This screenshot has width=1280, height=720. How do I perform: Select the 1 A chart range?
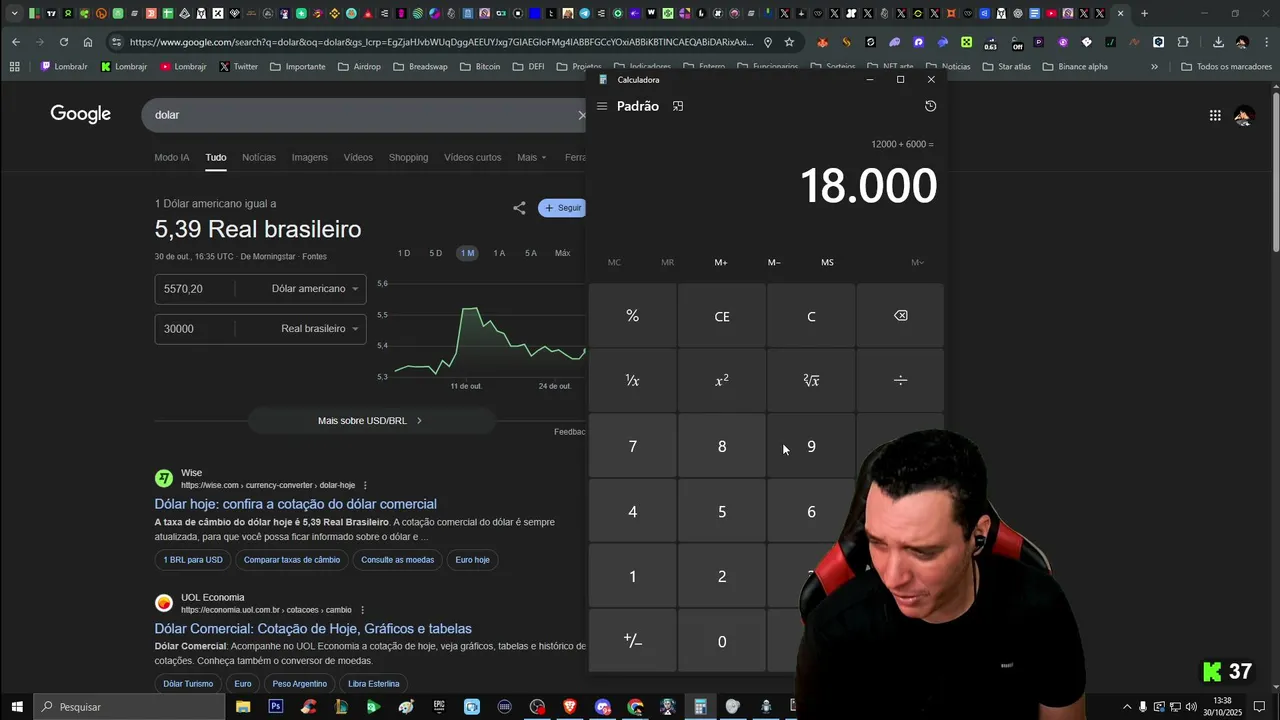tap(499, 253)
